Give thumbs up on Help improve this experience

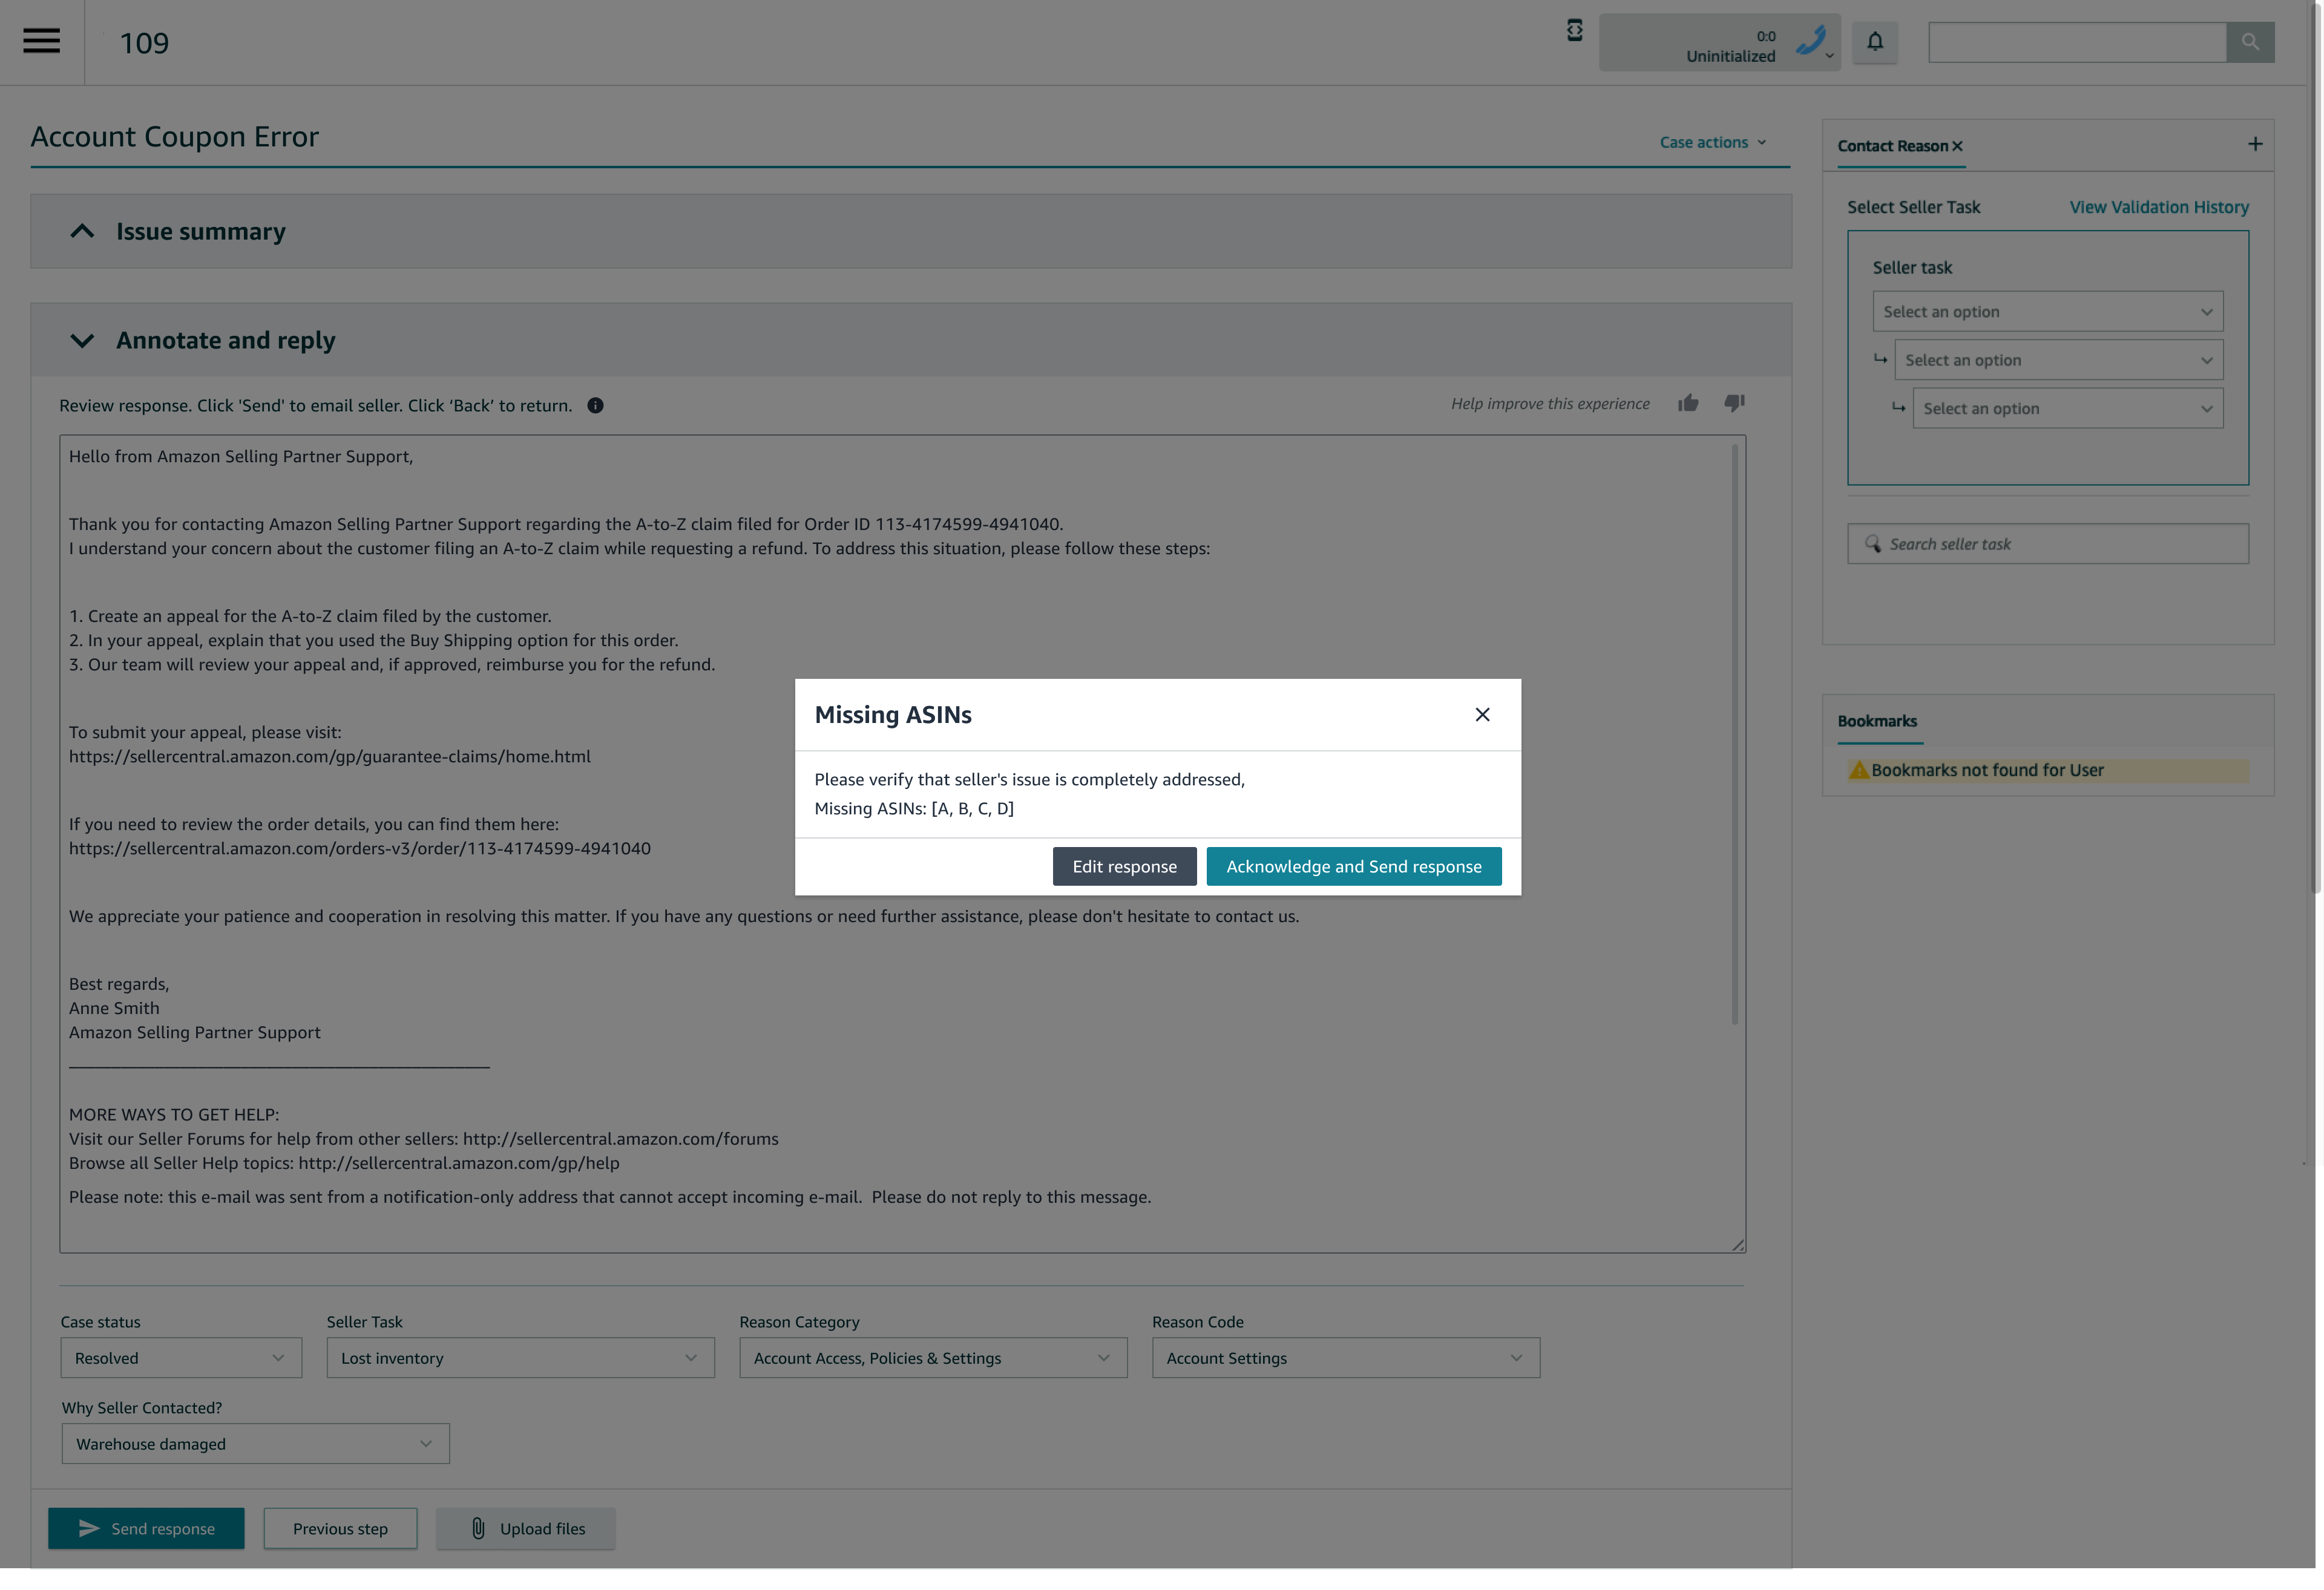click(x=1688, y=403)
